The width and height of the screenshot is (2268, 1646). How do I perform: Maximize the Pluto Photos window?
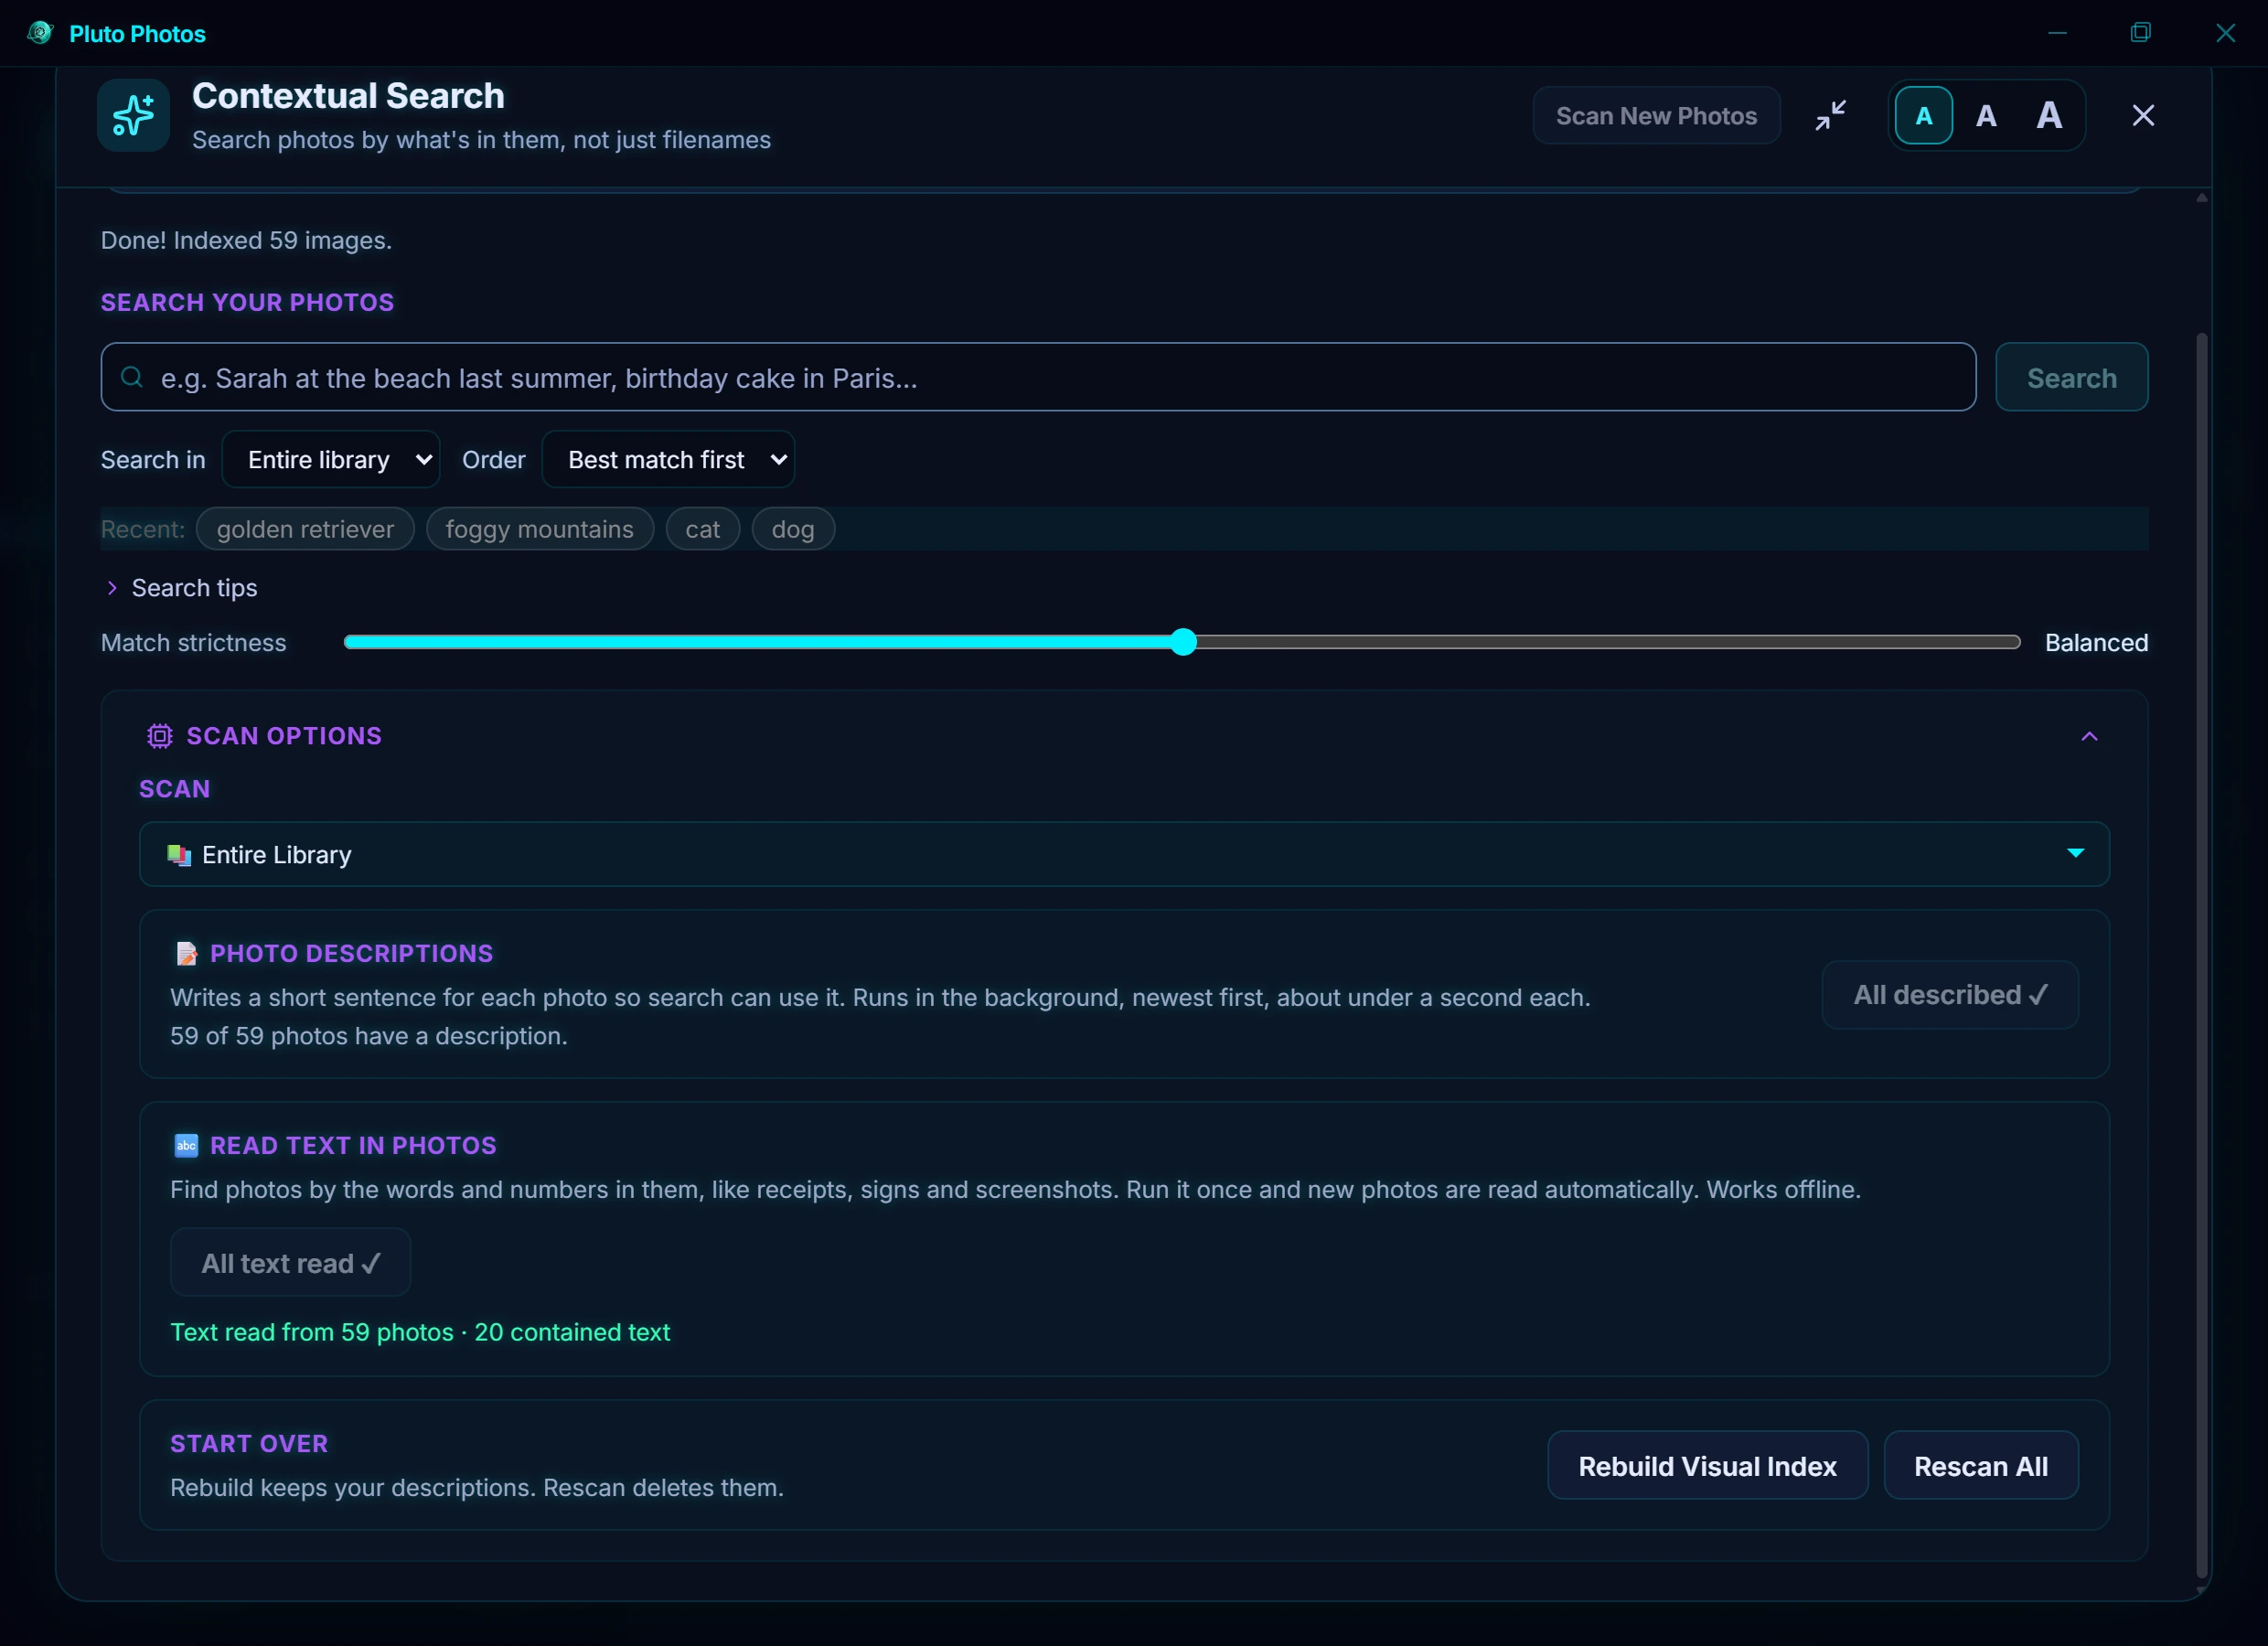[x=2140, y=33]
